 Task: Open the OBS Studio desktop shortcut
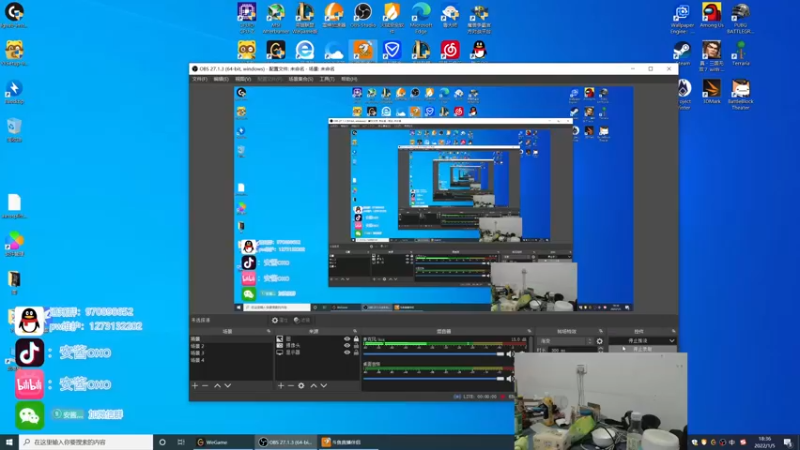pyautogui.click(x=363, y=15)
